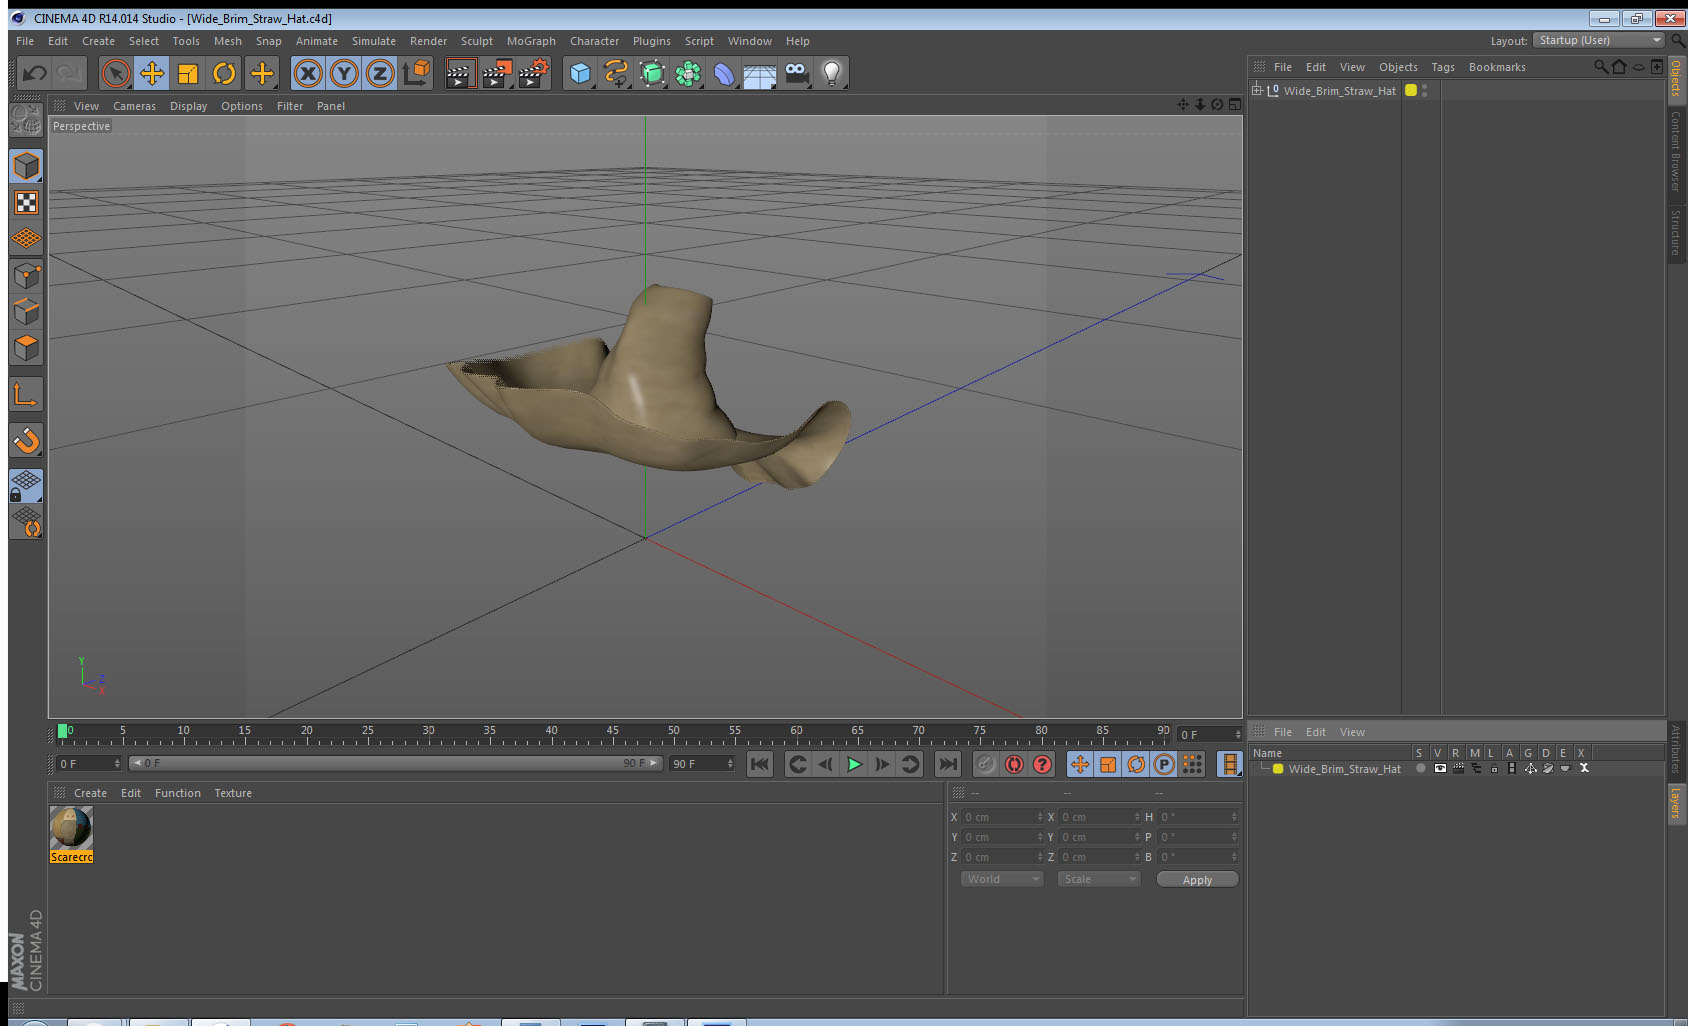Click Wide_Brim_Straw_Hat layer yellow color swatch
The width and height of the screenshot is (1688, 1026).
1277,769
